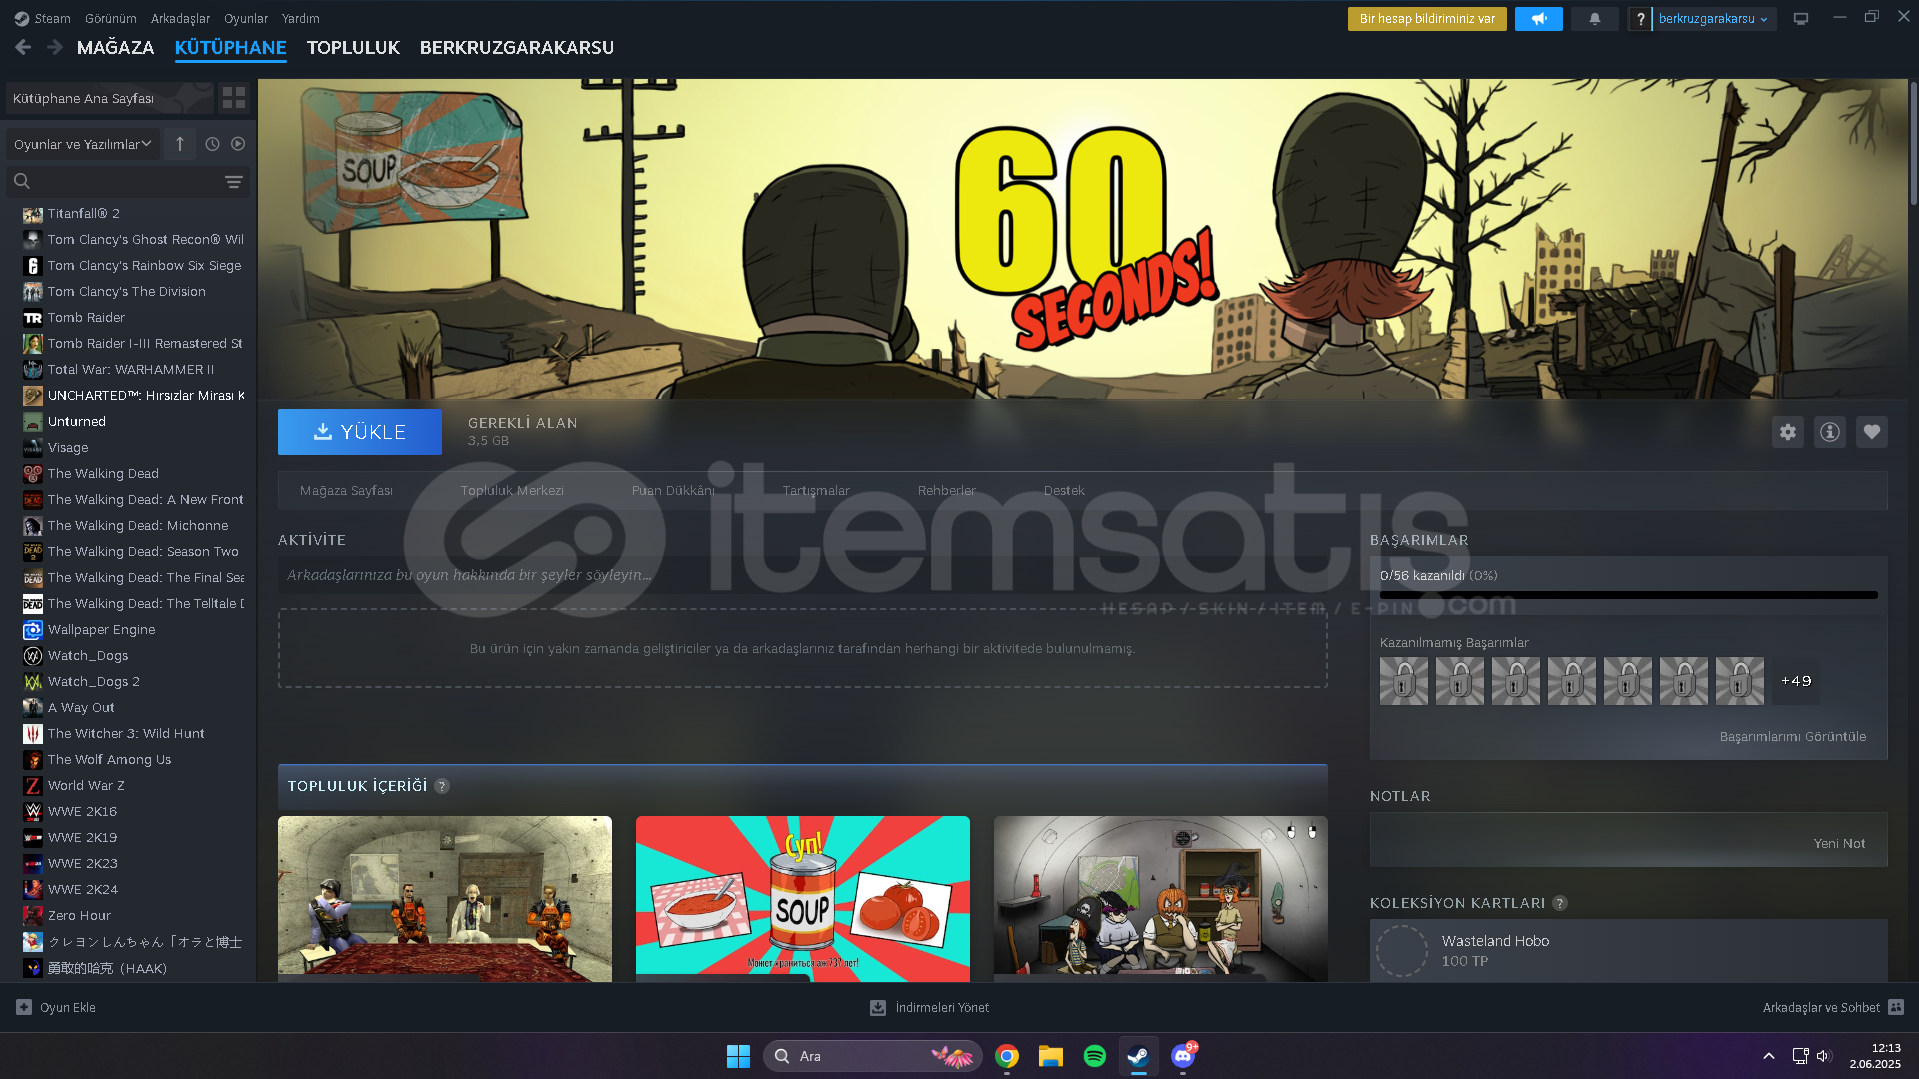Open Trading Cards help question mark

(1560, 903)
